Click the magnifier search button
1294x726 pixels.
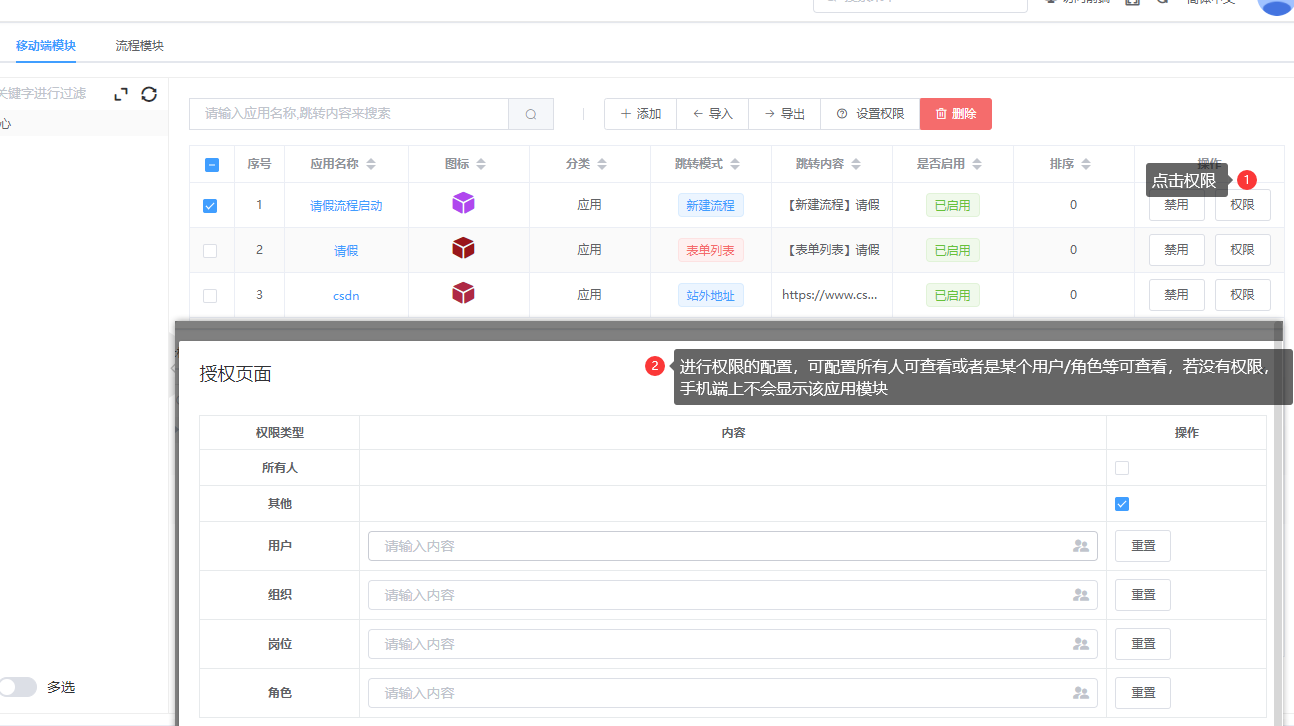(531, 114)
